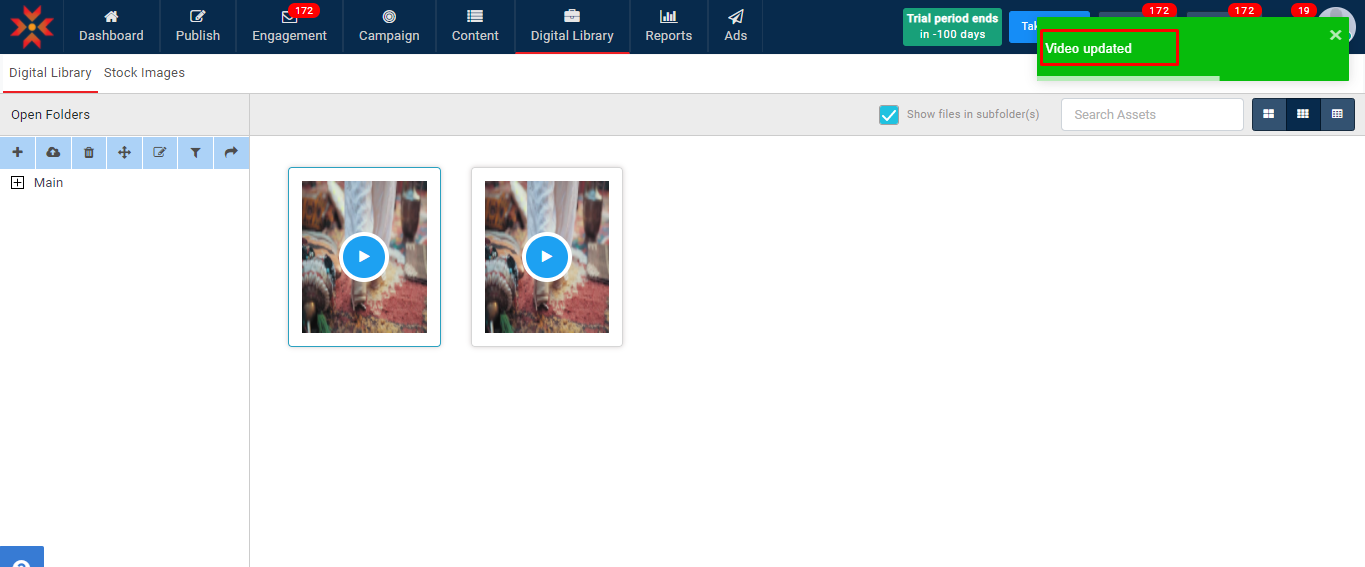The image size is (1365, 567).
Task: Click the trash delete icon in folder toolbar
Action: pos(89,153)
